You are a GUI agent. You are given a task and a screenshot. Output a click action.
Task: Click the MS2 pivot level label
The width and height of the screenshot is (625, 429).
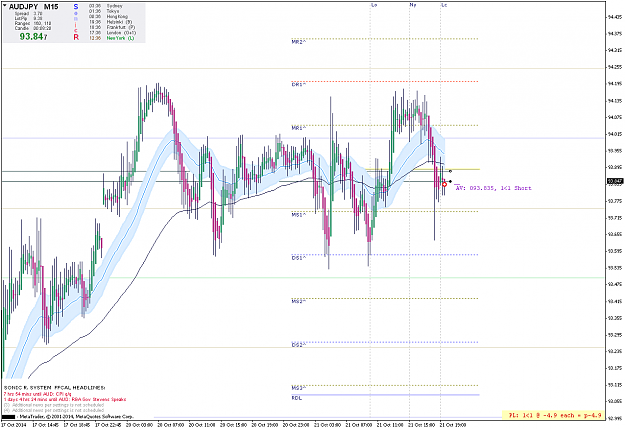[x=299, y=301]
